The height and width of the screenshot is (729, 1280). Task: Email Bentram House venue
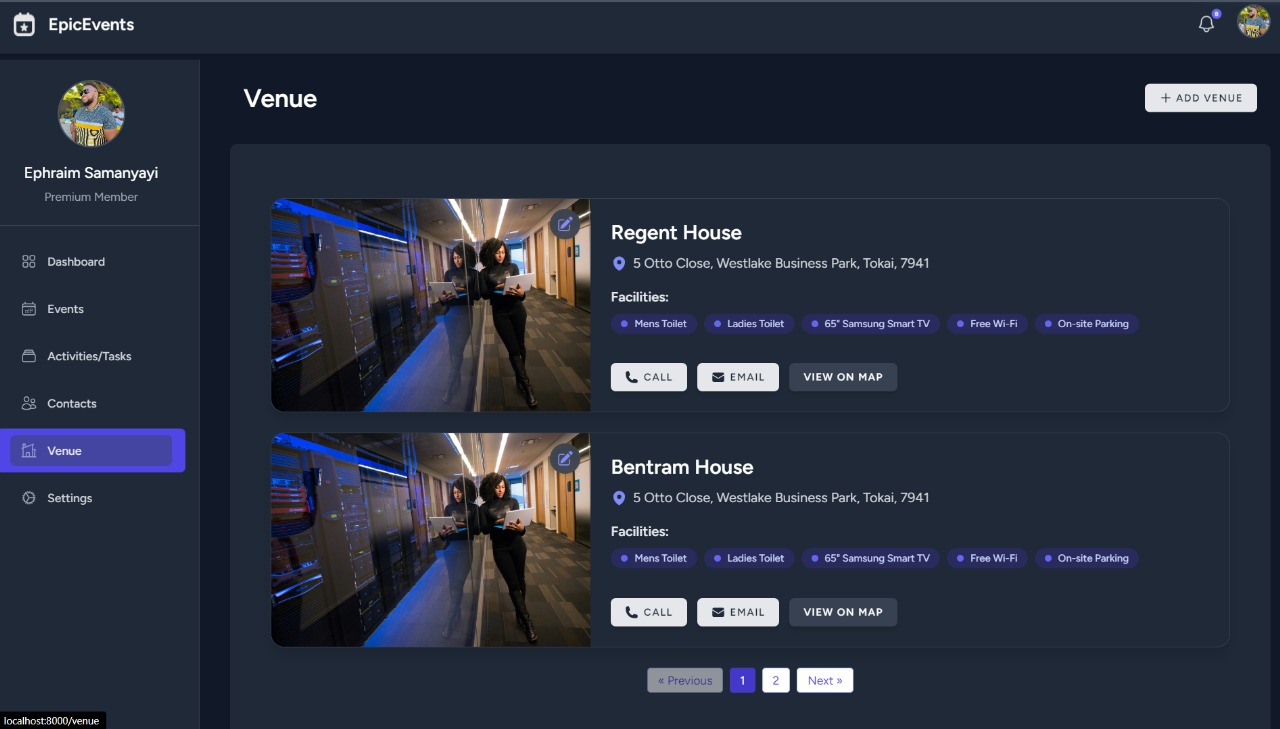[x=738, y=611]
